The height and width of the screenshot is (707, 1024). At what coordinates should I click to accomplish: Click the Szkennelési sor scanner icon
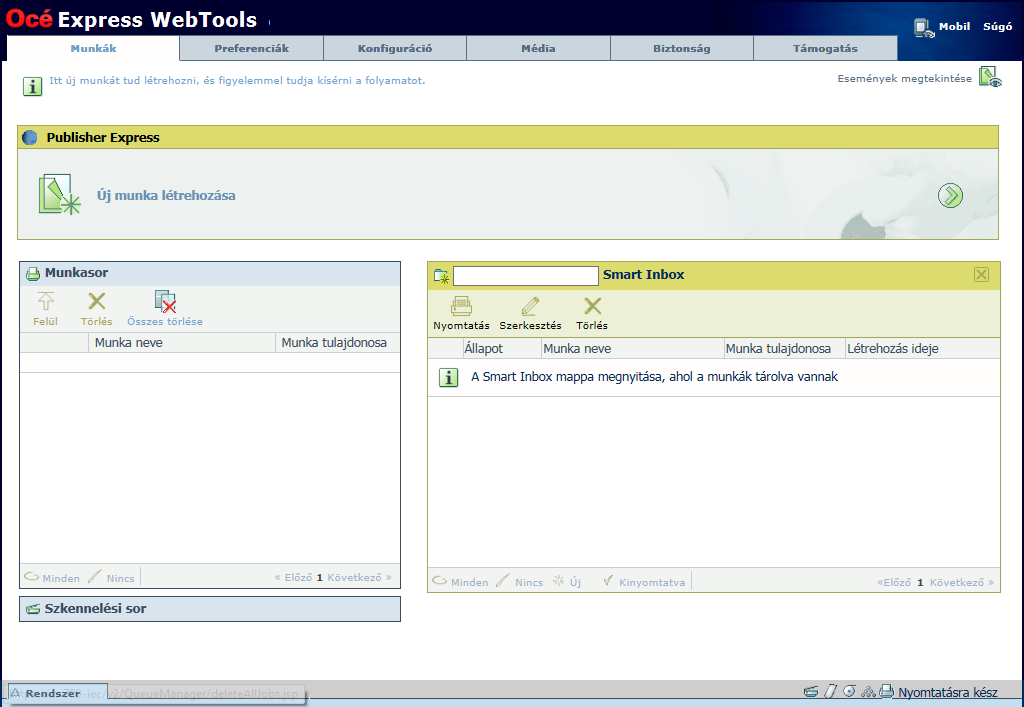point(33,609)
